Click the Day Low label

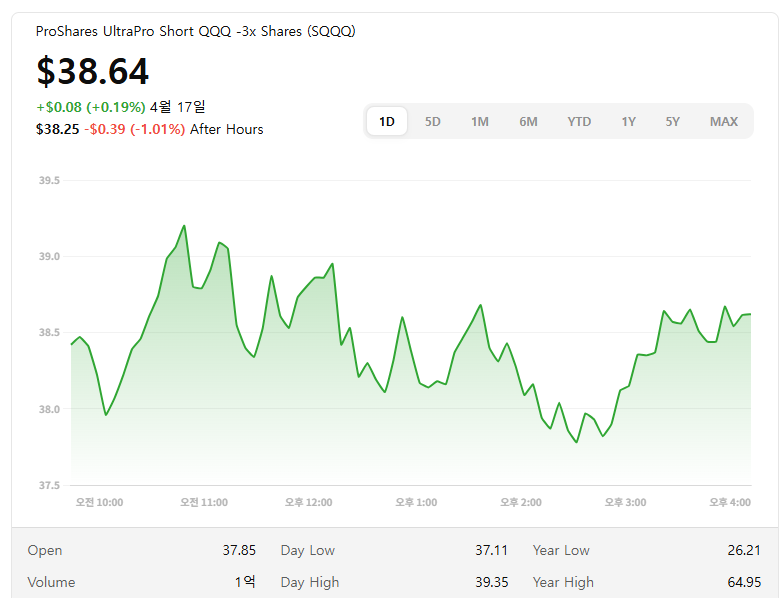[x=307, y=551]
